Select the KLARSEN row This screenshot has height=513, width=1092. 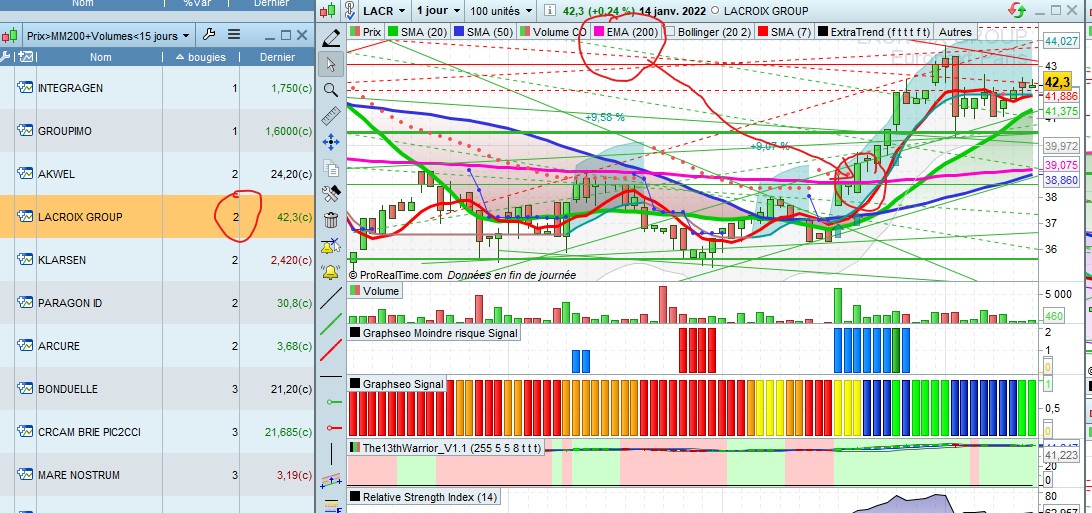(x=157, y=260)
